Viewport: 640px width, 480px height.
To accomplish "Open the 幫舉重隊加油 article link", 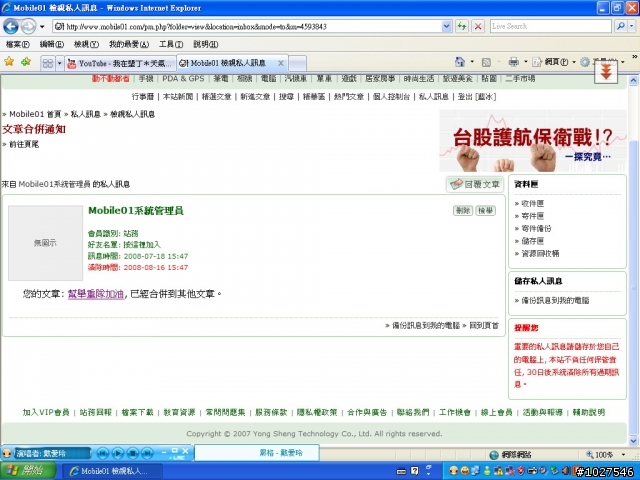I will pyautogui.click(x=96, y=294).
